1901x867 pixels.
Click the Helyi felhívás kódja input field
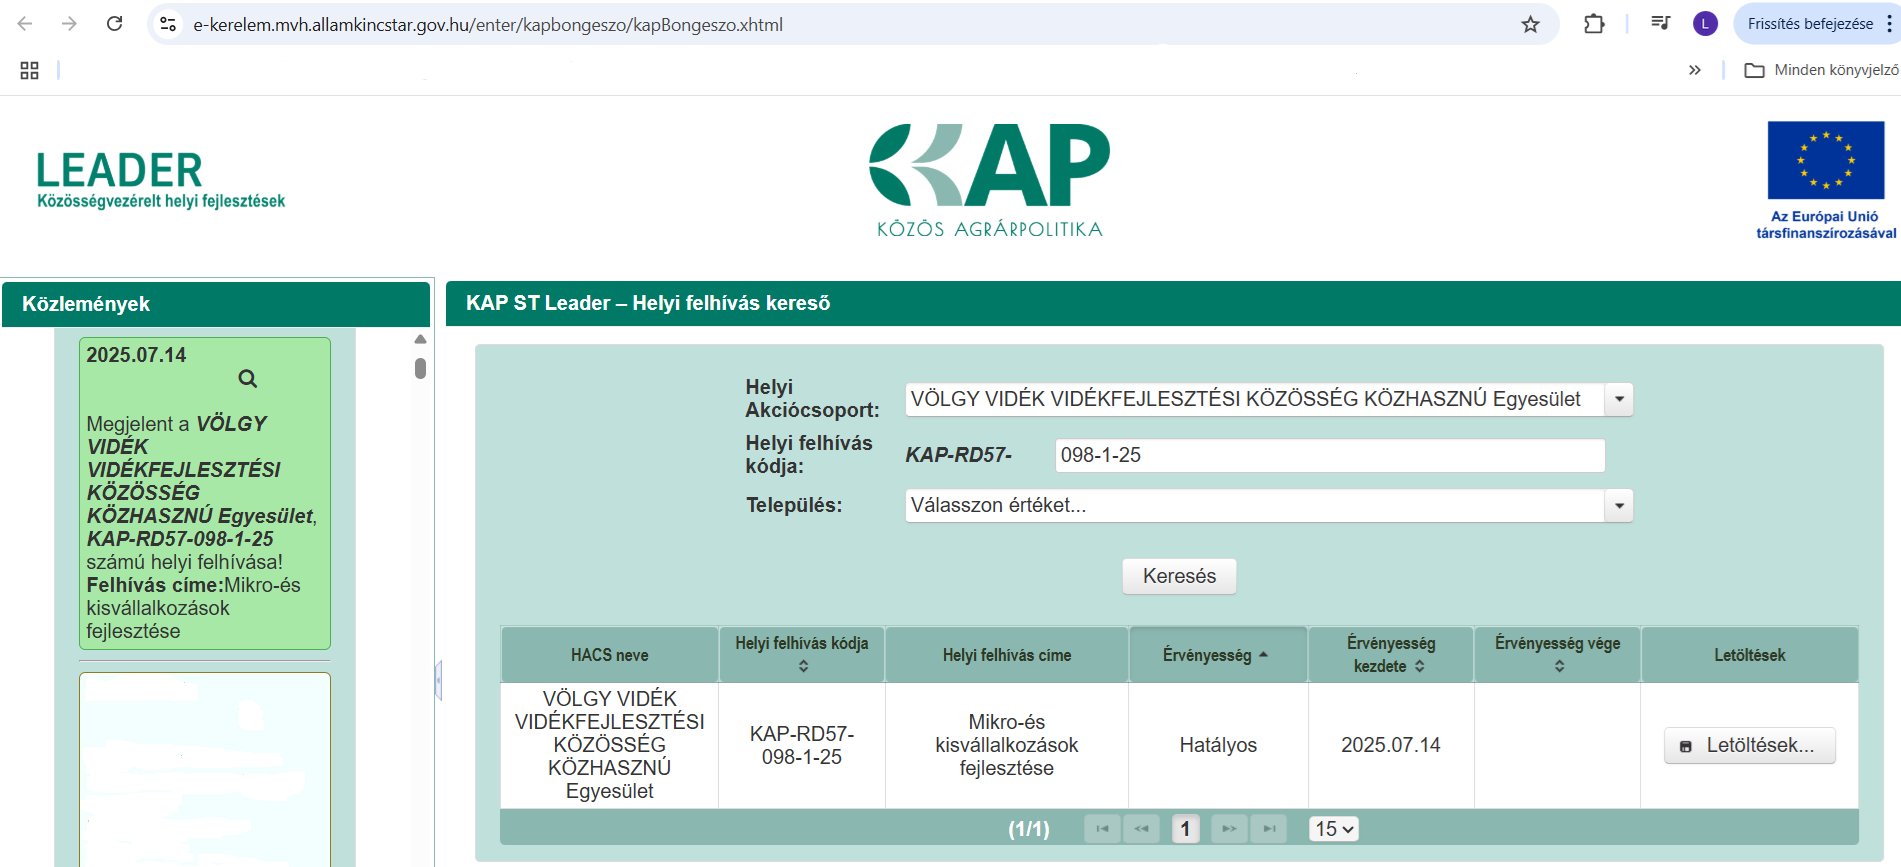click(x=1330, y=455)
